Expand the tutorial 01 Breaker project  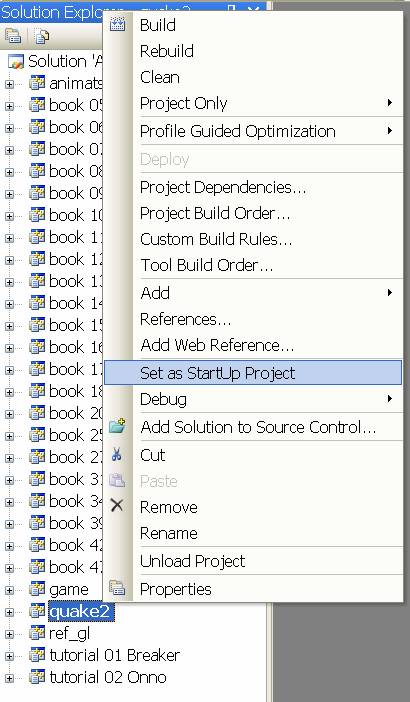(9, 655)
